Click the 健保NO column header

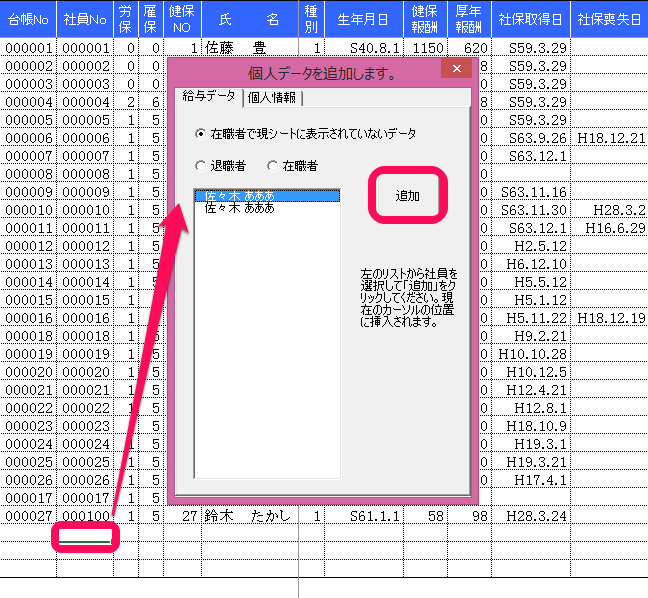click(x=182, y=19)
